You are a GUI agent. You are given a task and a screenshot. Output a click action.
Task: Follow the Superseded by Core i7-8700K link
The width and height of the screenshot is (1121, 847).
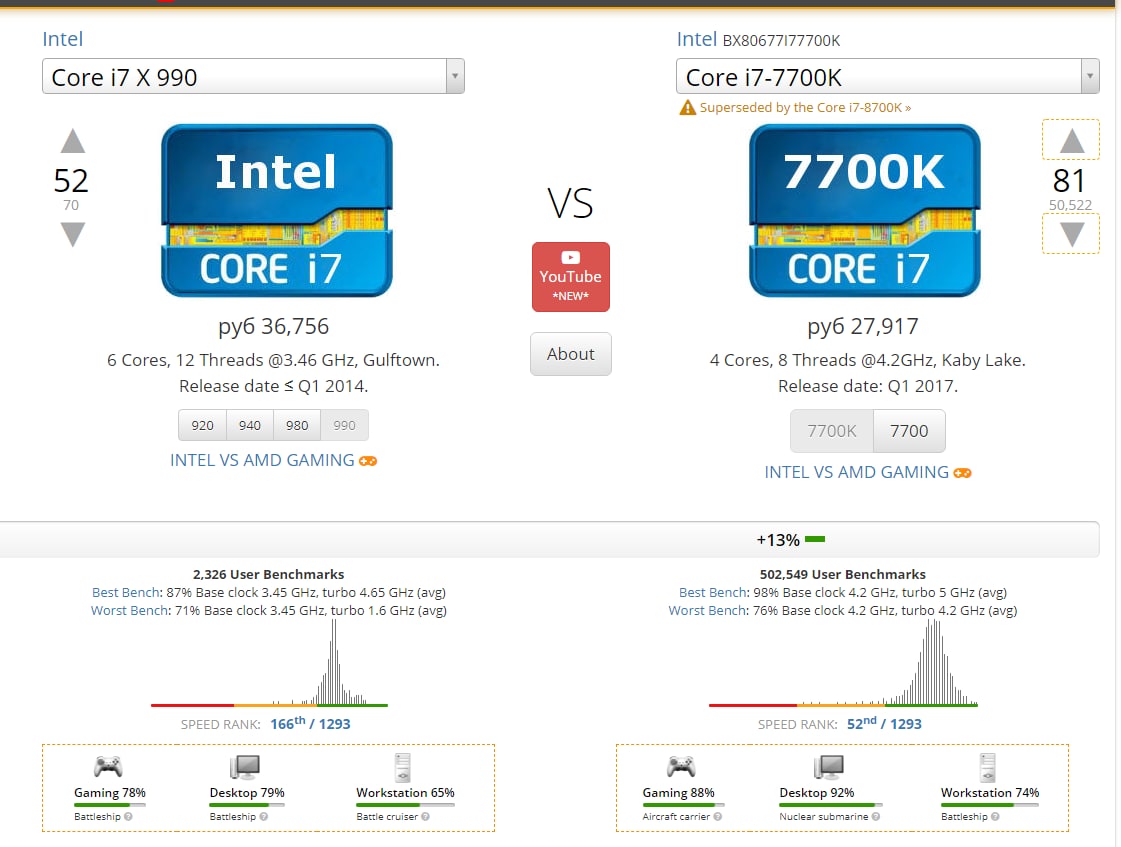805,107
